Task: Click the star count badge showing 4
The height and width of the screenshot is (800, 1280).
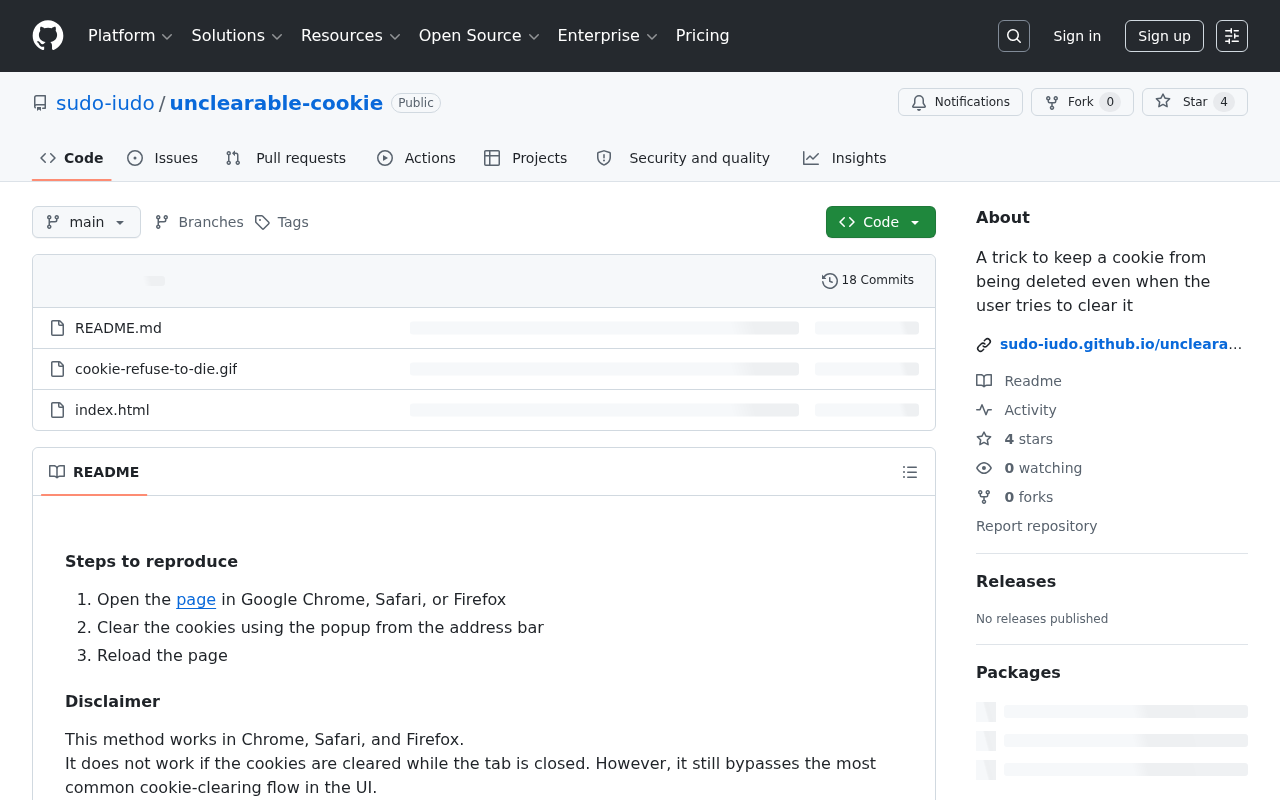Action: (x=1224, y=102)
